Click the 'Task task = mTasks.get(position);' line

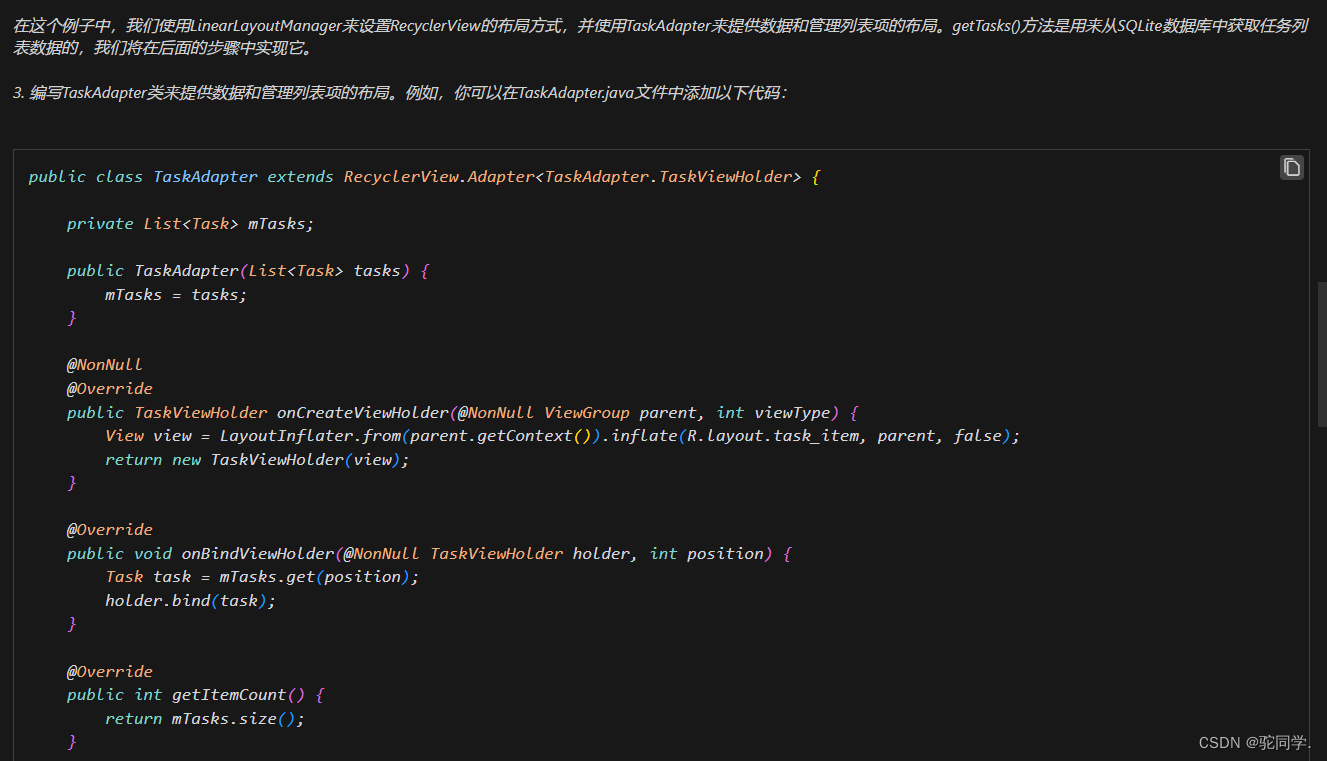pyautogui.click(x=262, y=577)
